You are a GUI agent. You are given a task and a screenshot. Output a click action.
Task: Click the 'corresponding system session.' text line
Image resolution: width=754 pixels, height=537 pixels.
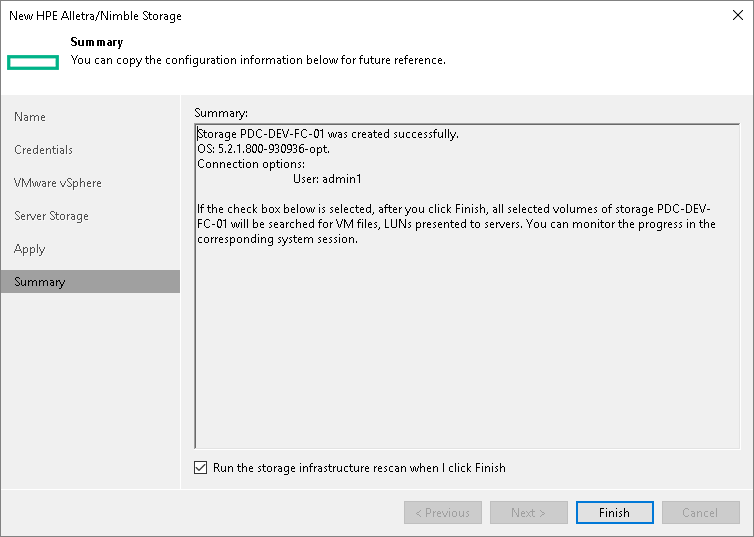(x=277, y=239)
